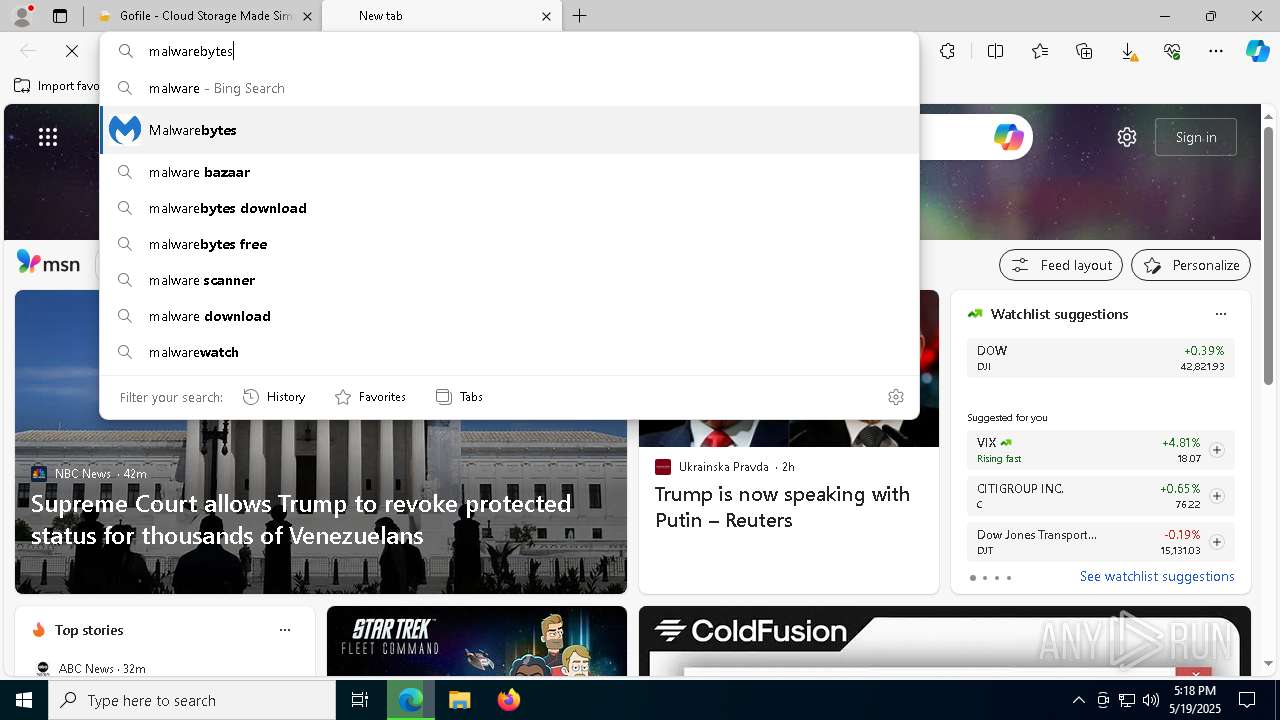Select the New tab tab
This screenshot has width=1280, height=720.
[440, 16]
